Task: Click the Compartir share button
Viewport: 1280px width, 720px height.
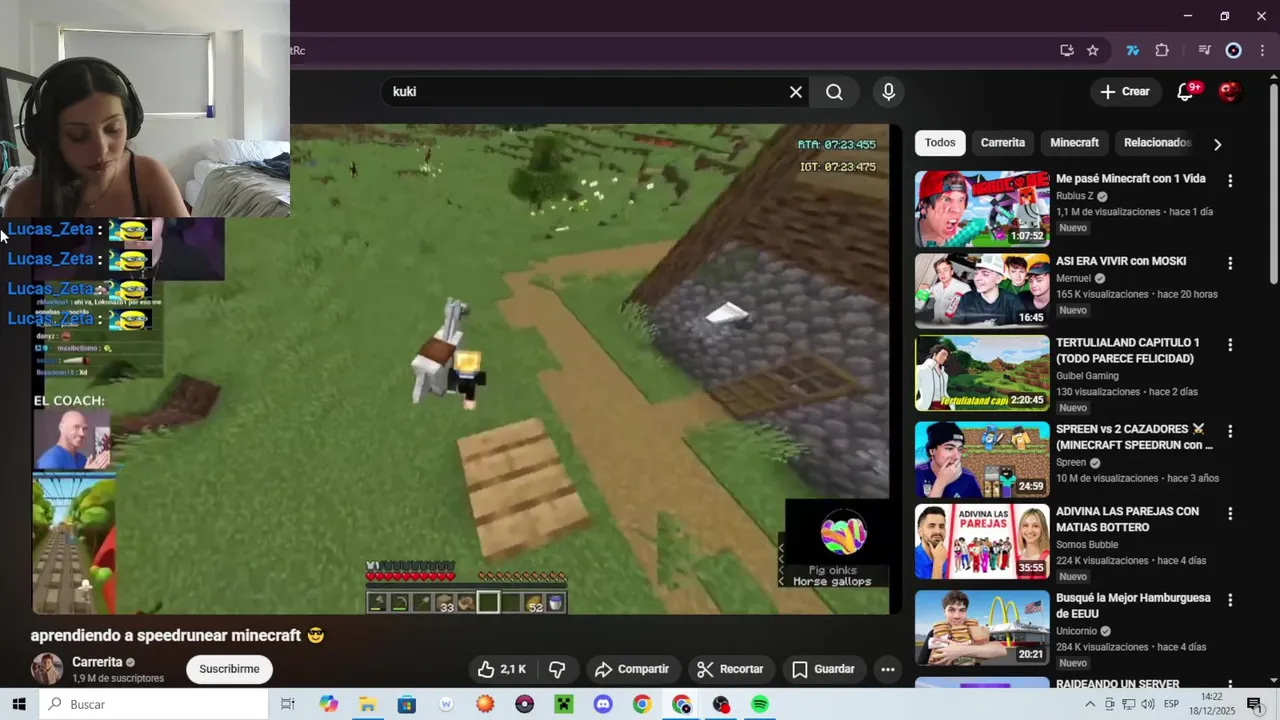Action: 632,669
